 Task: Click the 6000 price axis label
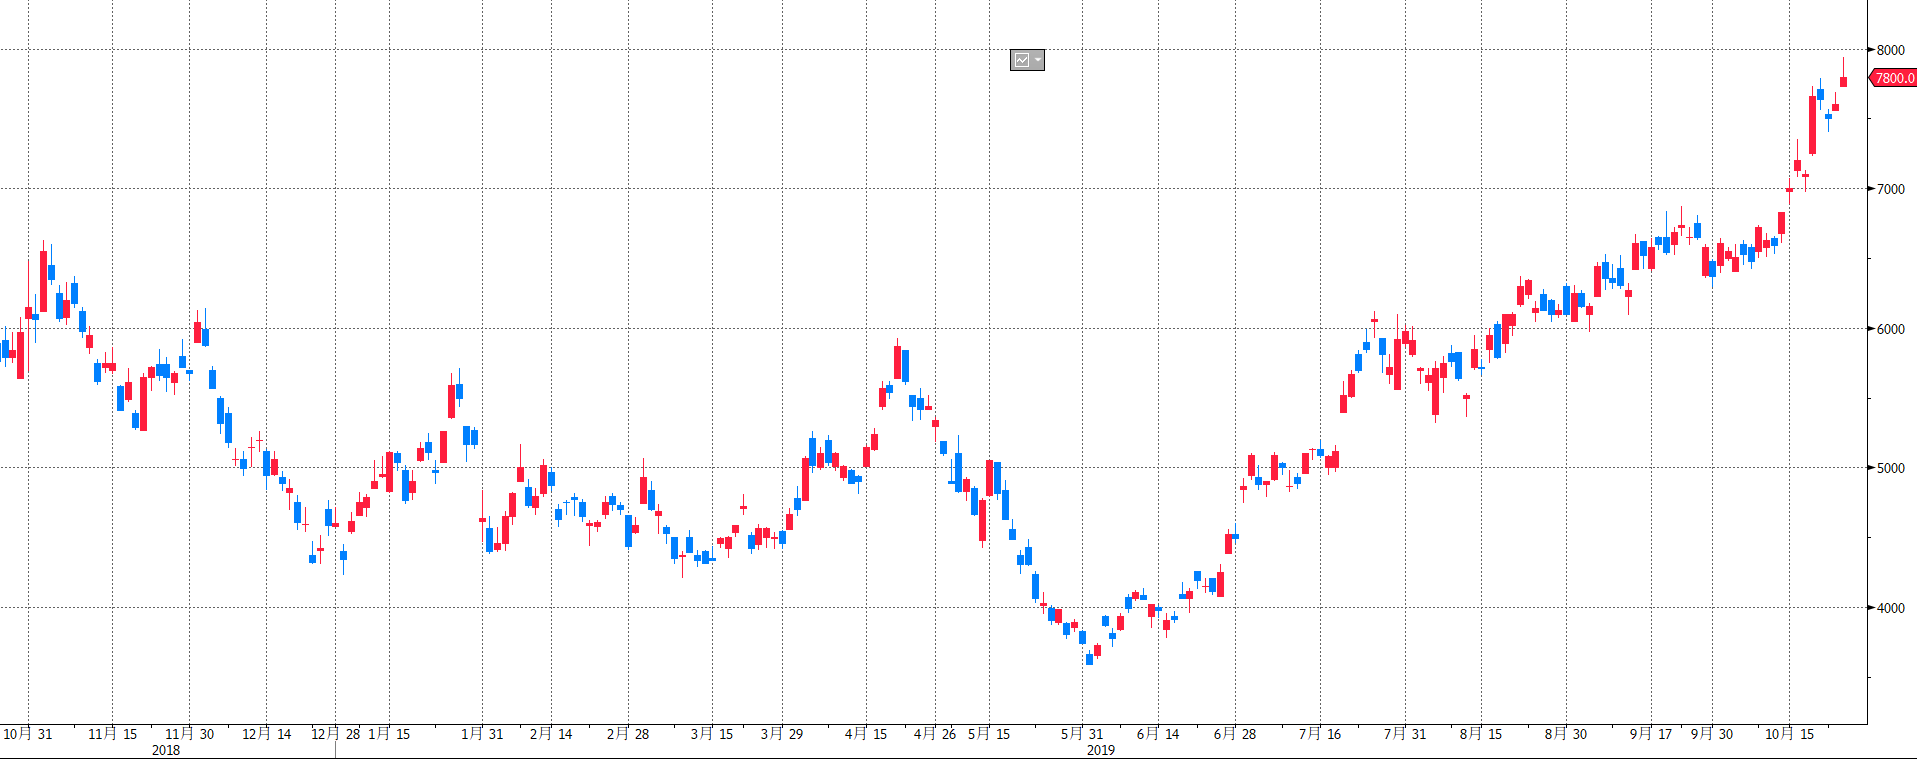tap(1890, 329)
